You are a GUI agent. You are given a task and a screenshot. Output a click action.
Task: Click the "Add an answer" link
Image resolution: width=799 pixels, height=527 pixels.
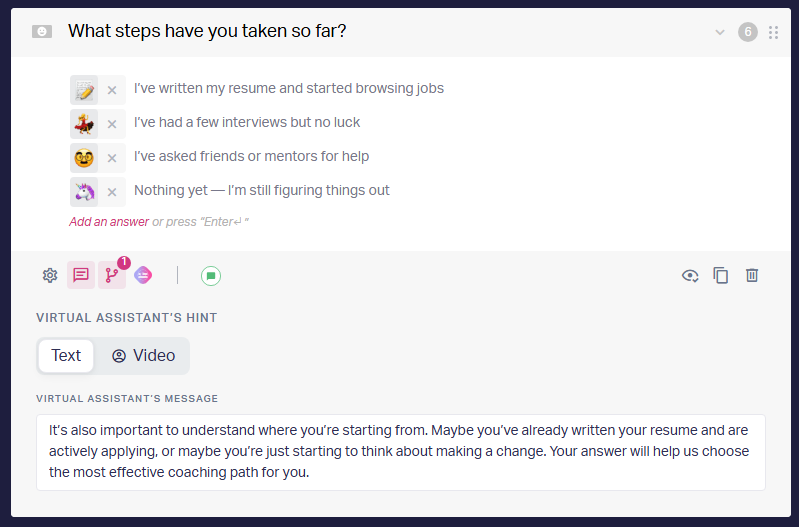[x=109, y=222]
